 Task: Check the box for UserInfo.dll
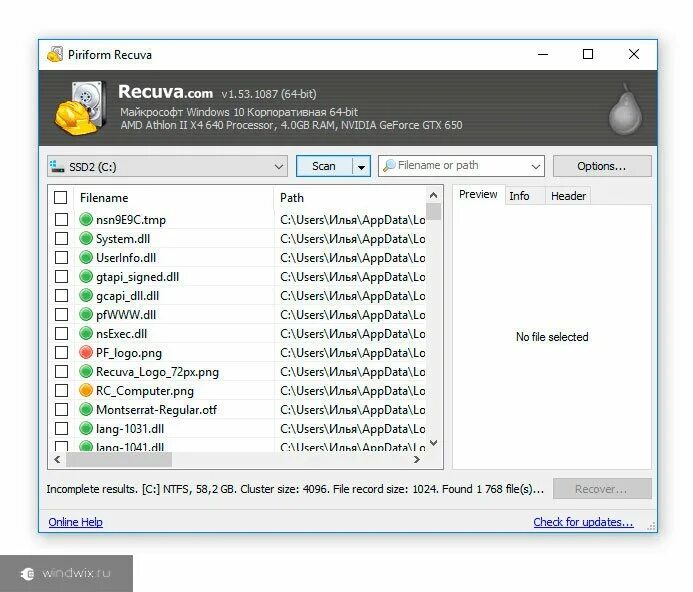tap(61, 257)
